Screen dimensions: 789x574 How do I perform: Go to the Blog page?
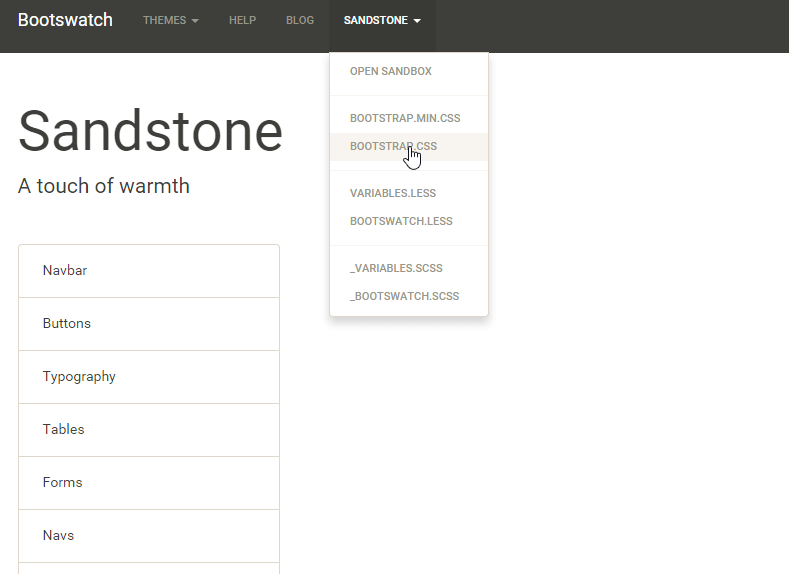tap(300, 20)
